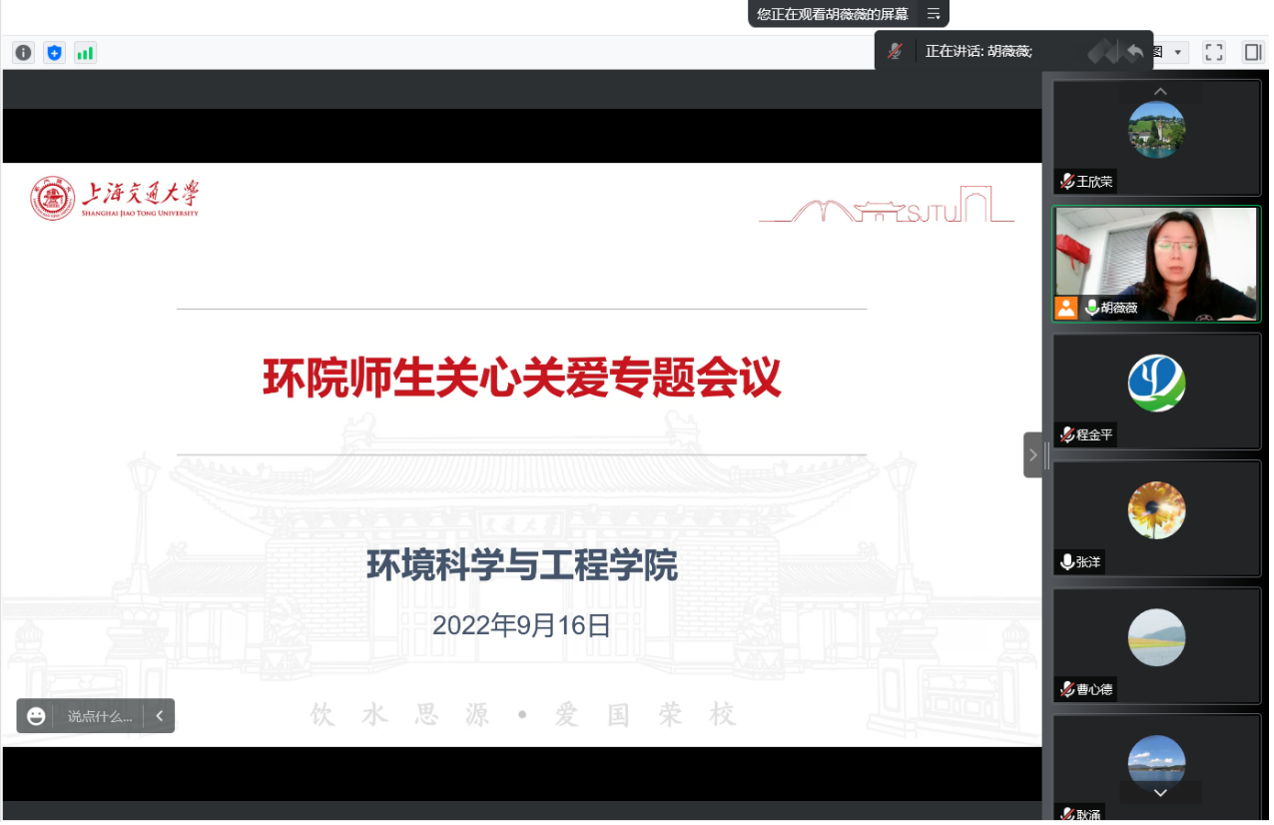Click the crossed-out microphone icon in the speaker banner
The width and height of the screenshot is (1274, 825).
coord(895,51)
